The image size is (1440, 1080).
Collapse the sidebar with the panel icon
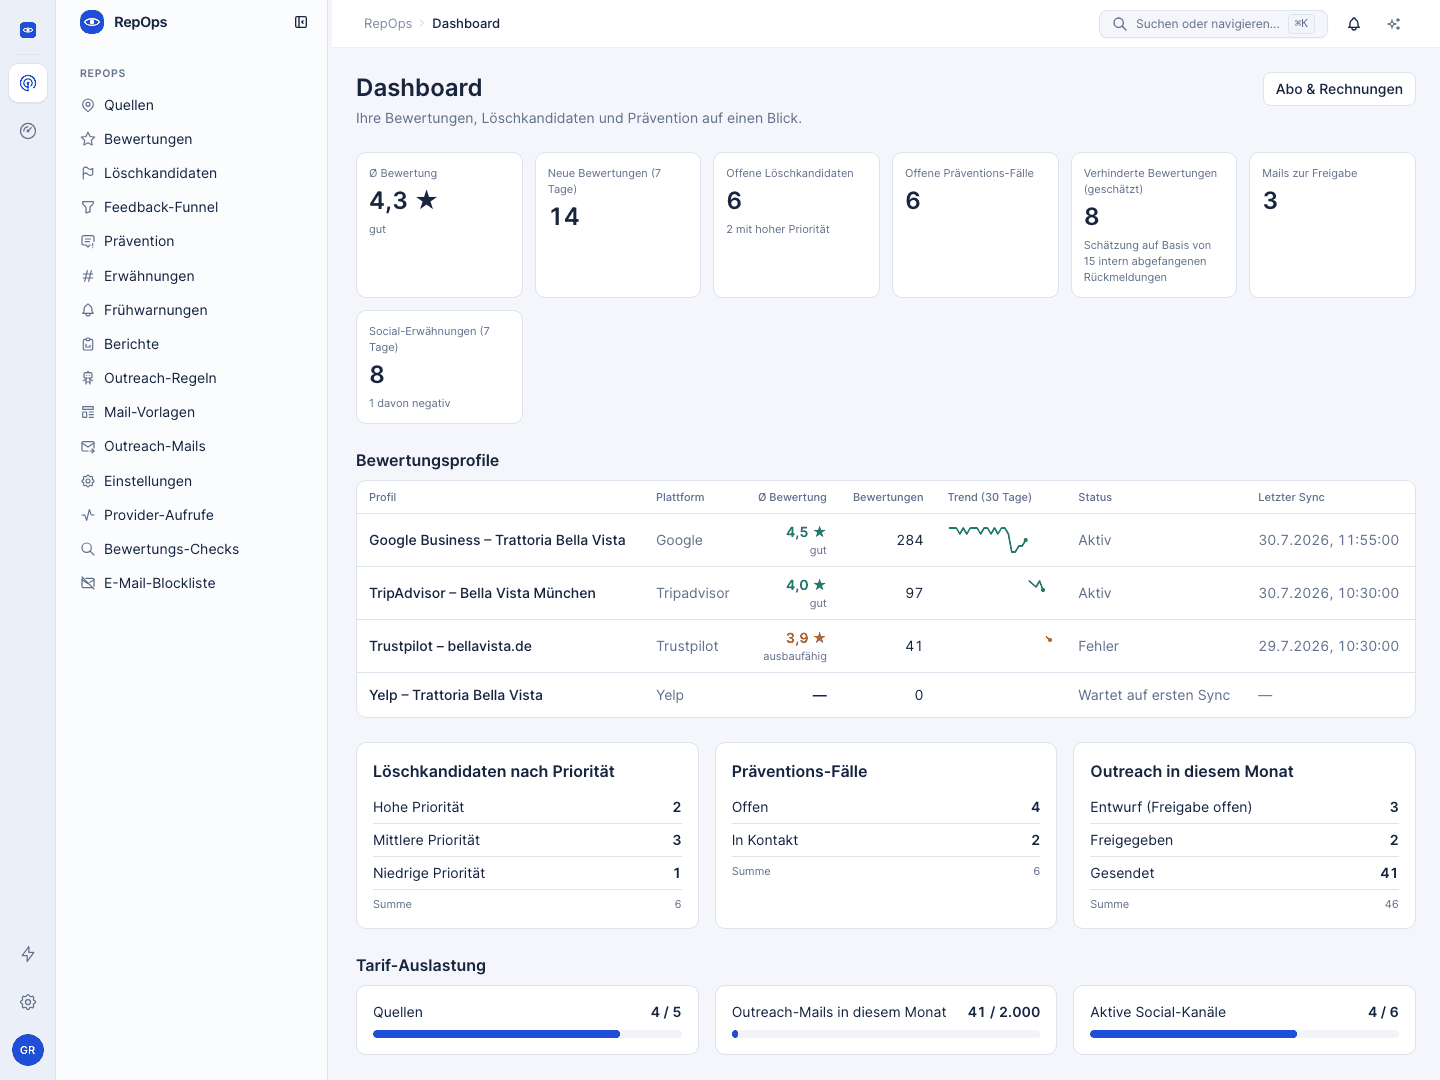tap(301, 22)
